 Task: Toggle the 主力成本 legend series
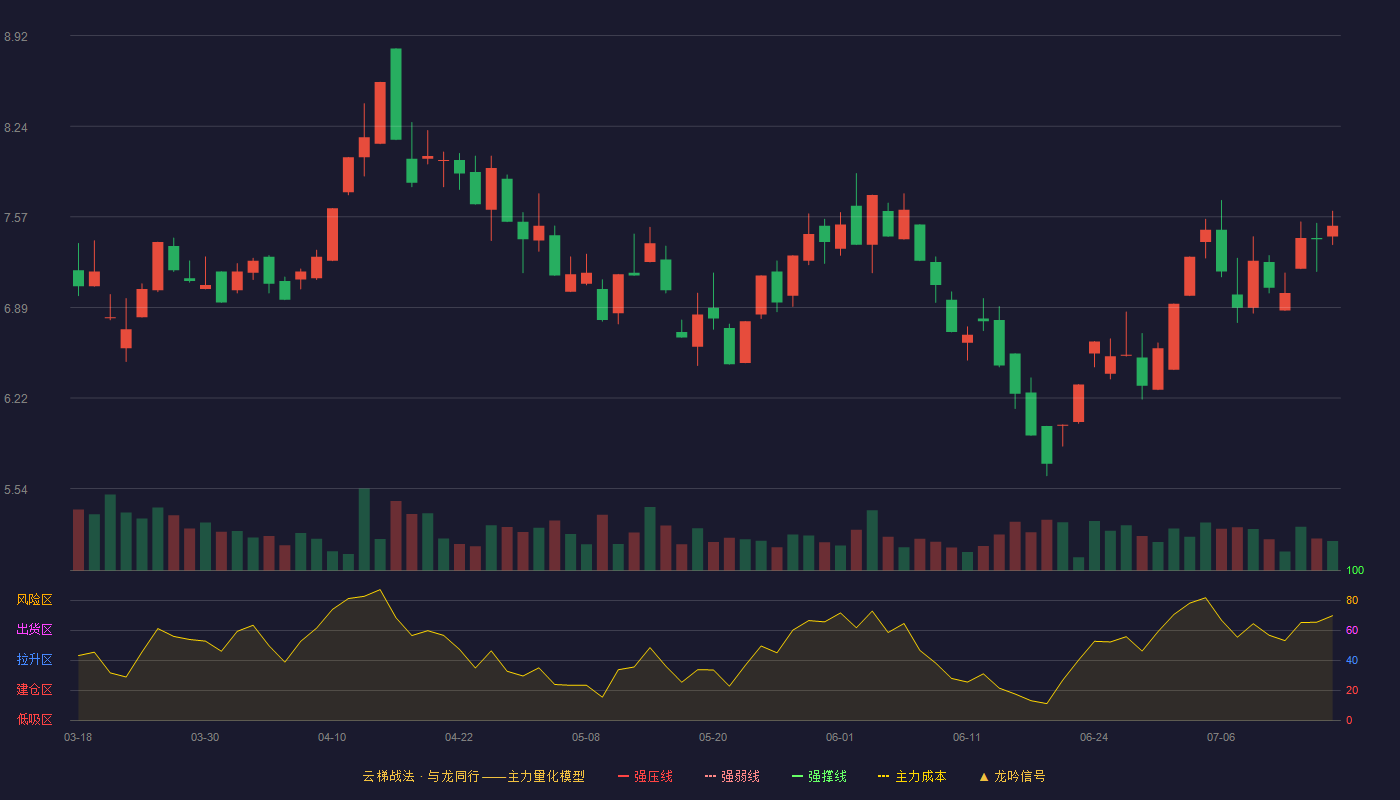click(912, 776)
